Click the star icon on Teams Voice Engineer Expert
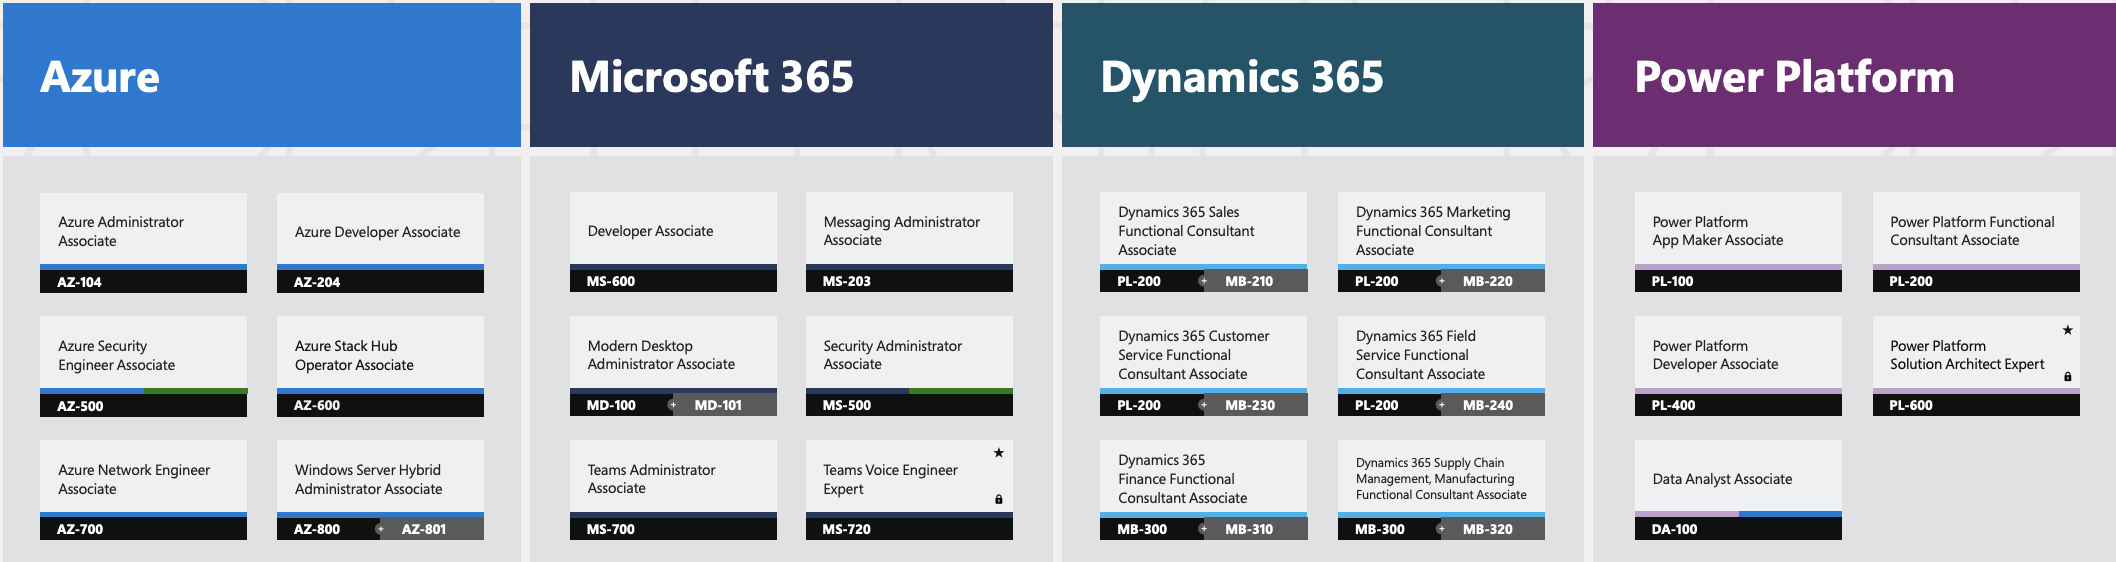Viewport: 2116px width, 562px height. (998, 453)
